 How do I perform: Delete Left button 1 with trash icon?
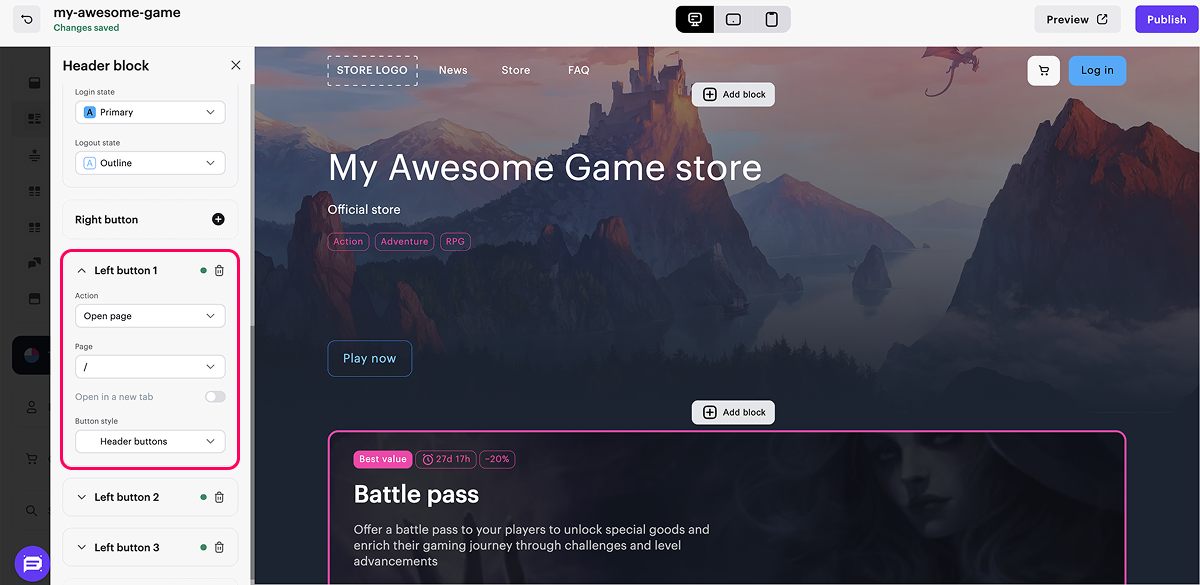219,271
